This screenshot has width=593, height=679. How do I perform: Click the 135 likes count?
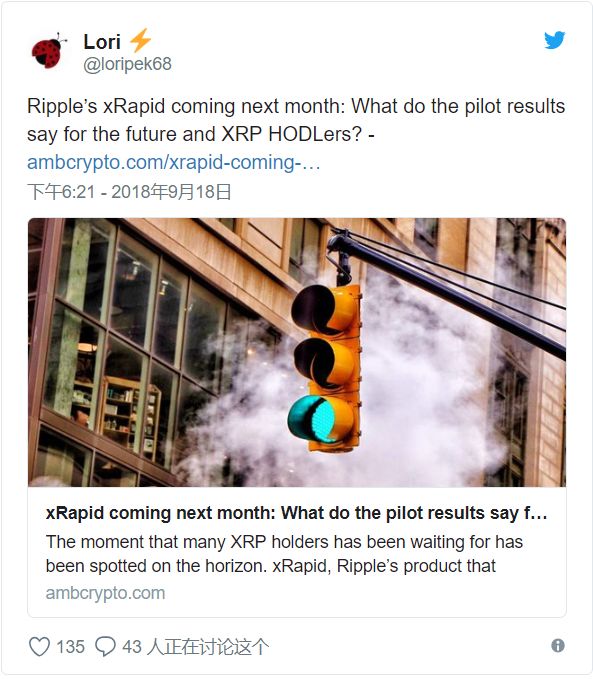click(x=70, y=647)
